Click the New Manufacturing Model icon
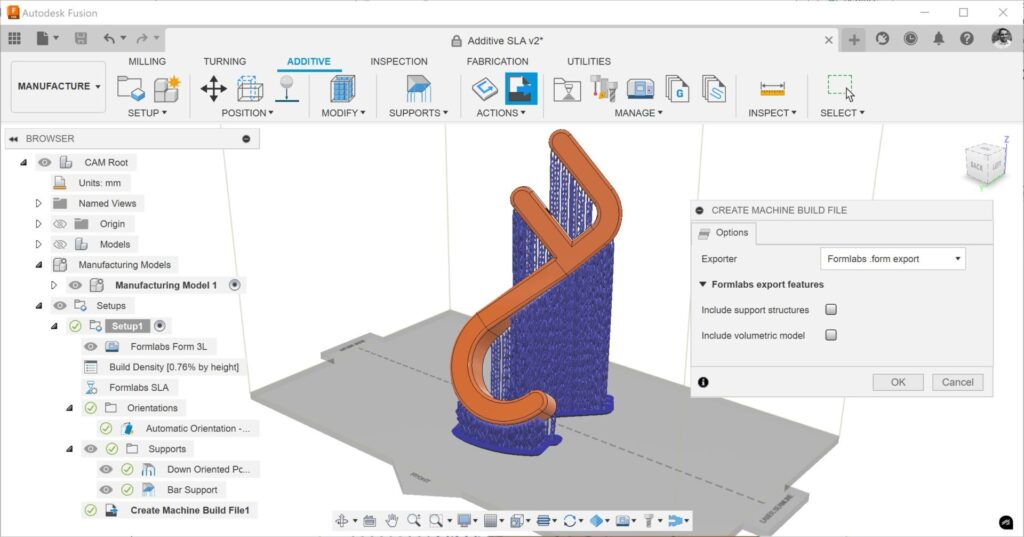Screen dimensions: 1024x537 coord(167,88)
